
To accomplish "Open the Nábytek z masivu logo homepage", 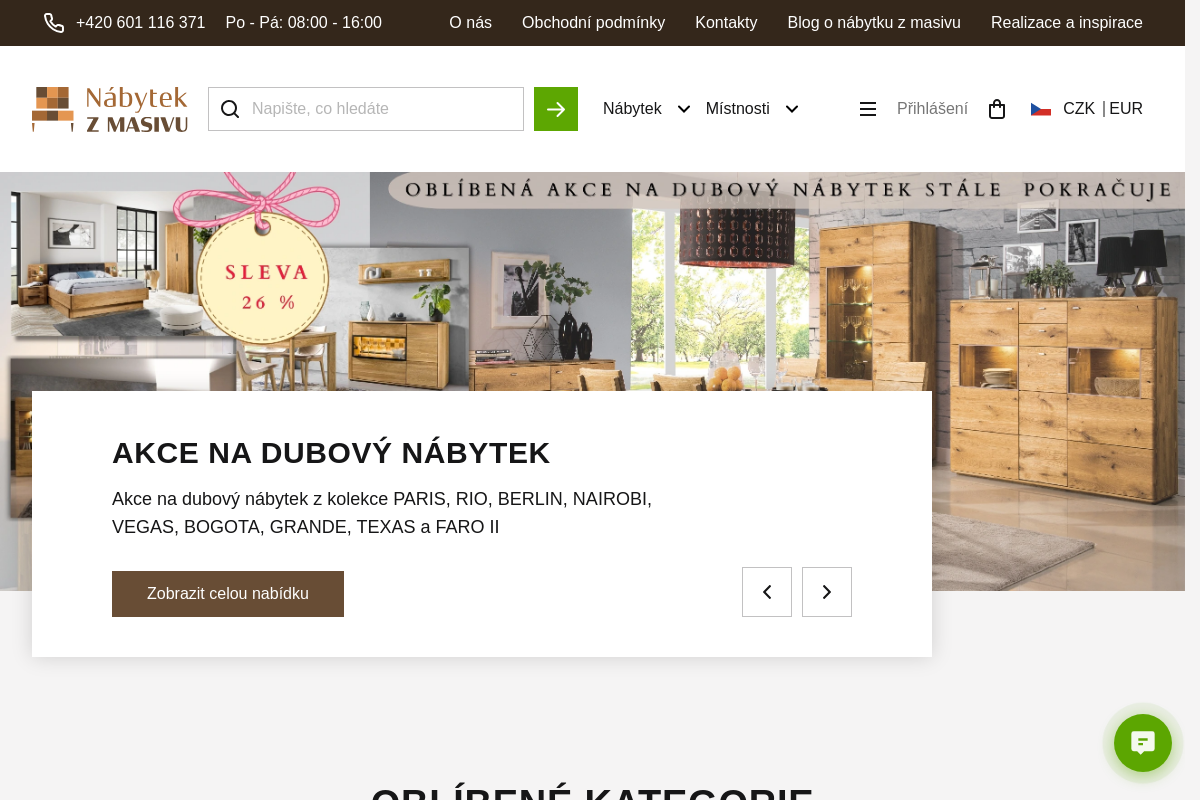I will point(110,109).
